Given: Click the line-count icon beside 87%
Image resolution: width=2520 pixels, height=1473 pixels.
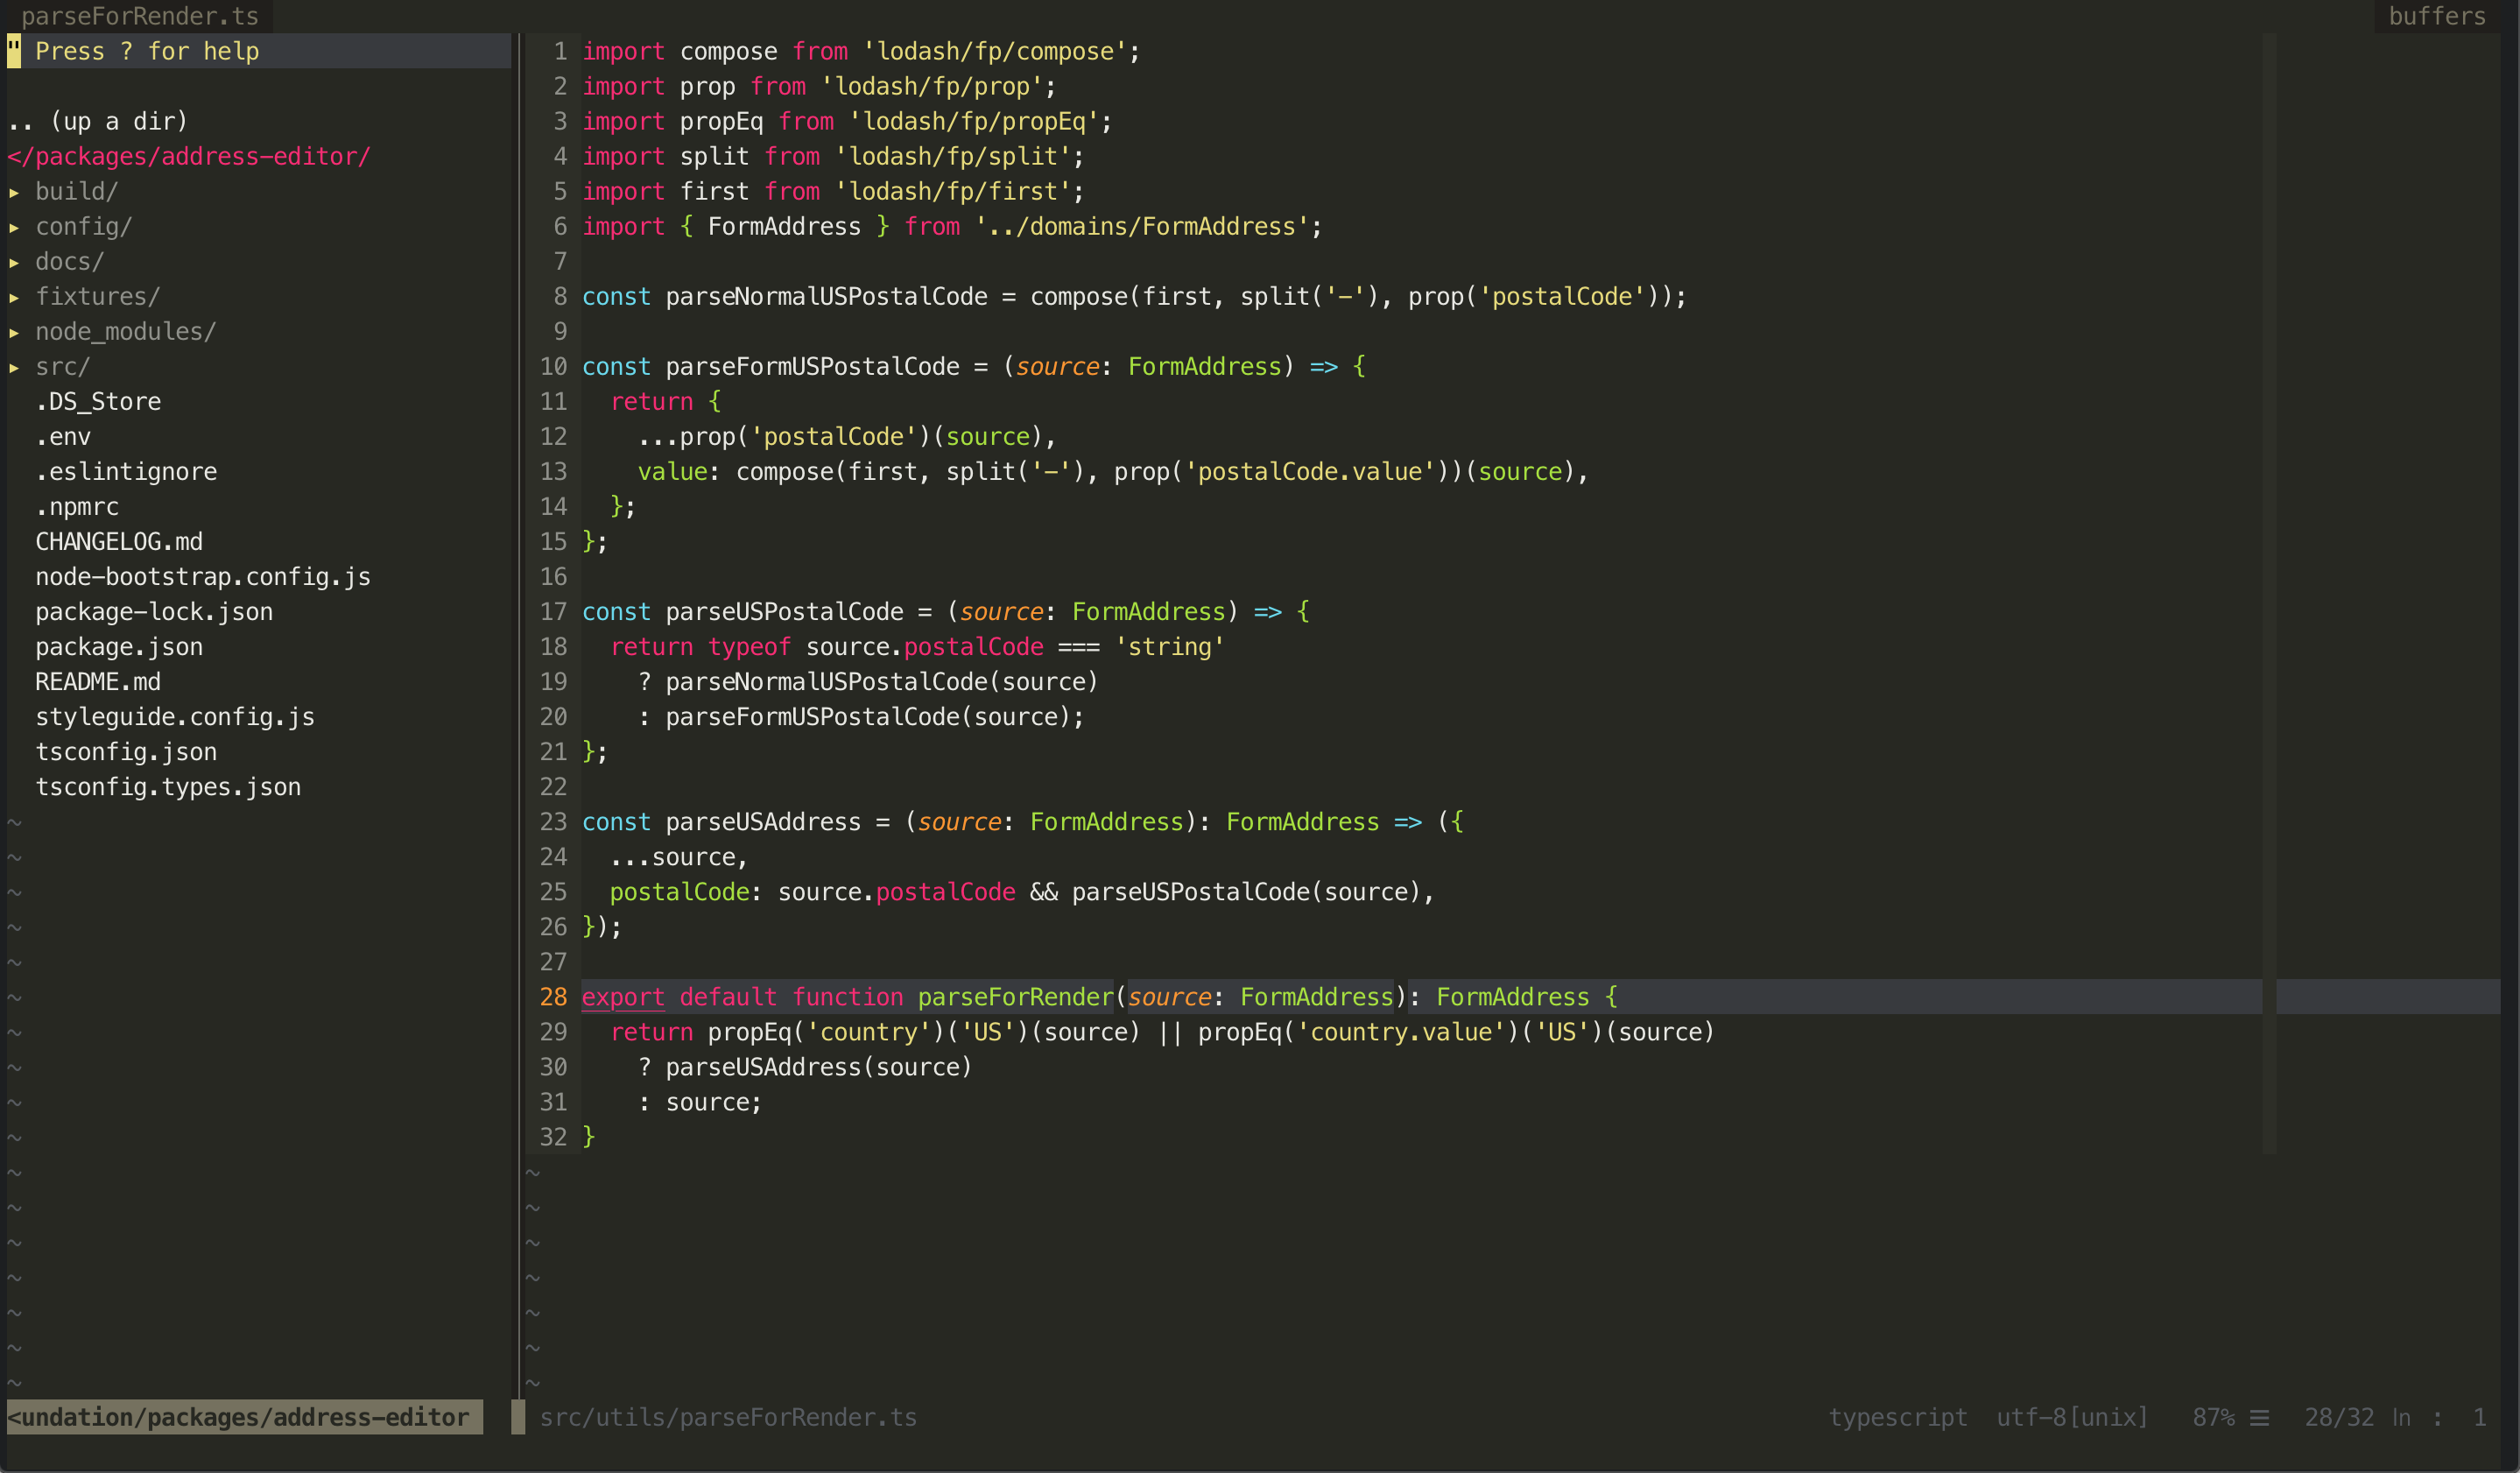Looking at the screenshot, I should 2259,1418.
